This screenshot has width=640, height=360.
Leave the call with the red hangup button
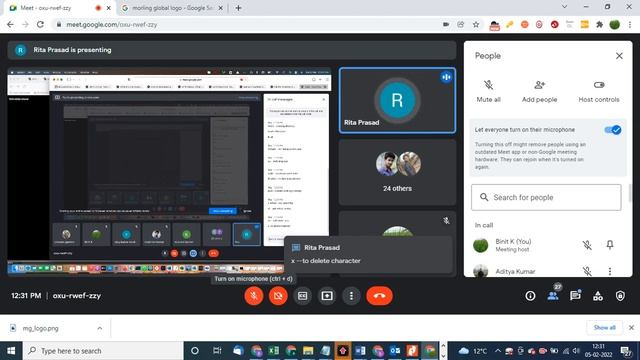pyautogui.click(x=380, y=296)
